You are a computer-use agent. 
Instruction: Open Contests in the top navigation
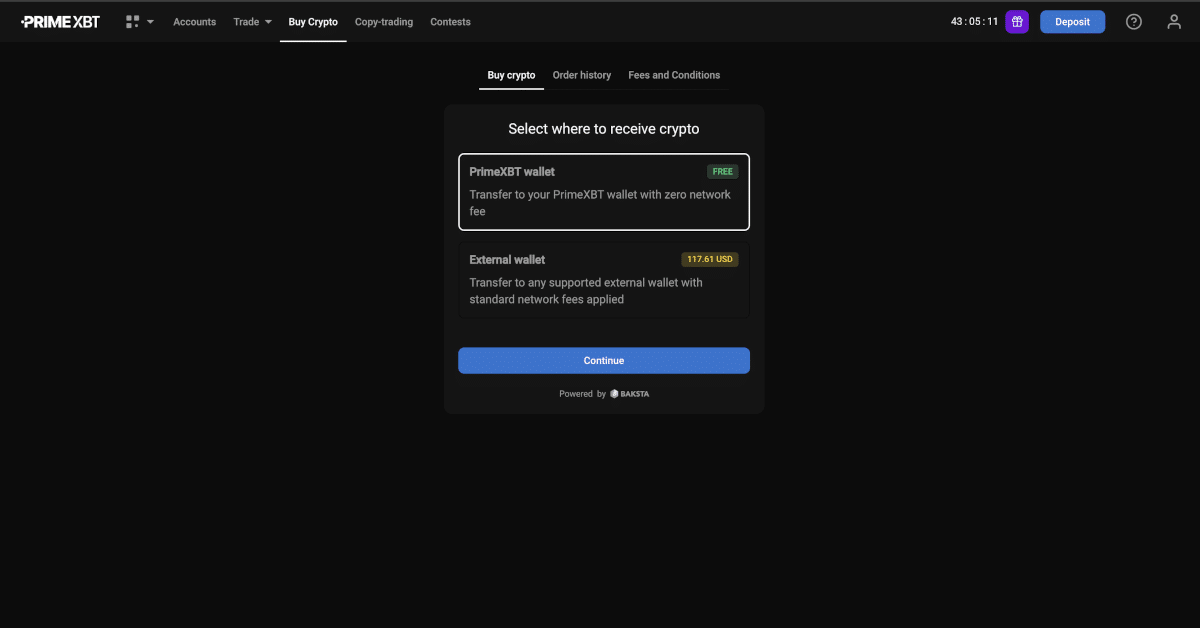[450, 22]
